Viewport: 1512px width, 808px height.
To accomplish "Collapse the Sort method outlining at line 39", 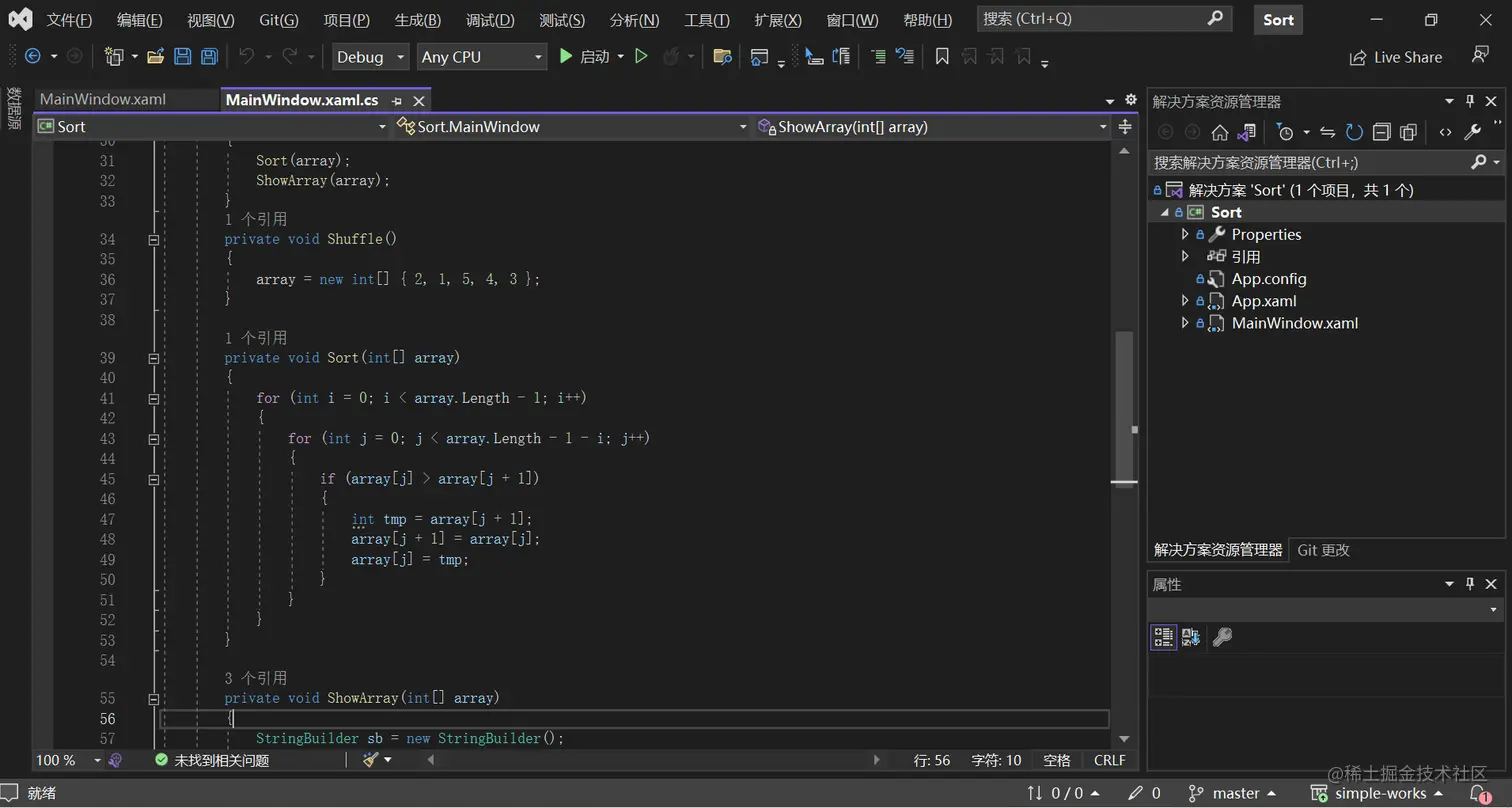I will point(153,358).
